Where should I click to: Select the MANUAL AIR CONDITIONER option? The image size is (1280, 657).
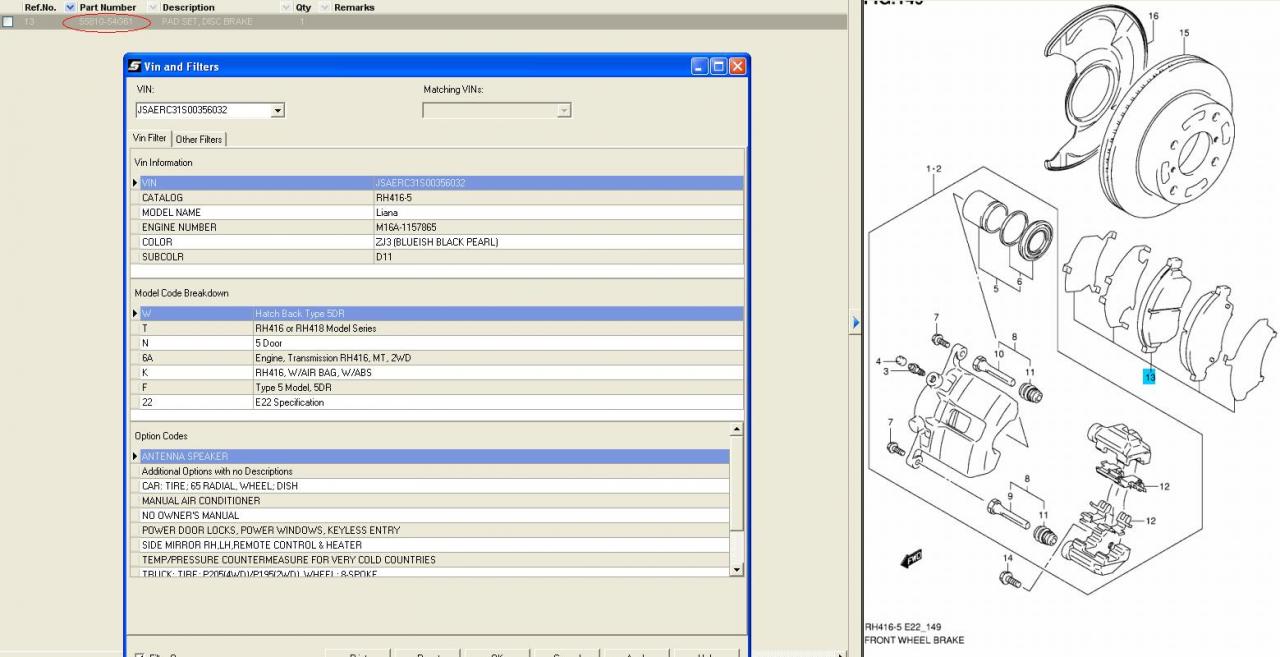click(430, 501)
